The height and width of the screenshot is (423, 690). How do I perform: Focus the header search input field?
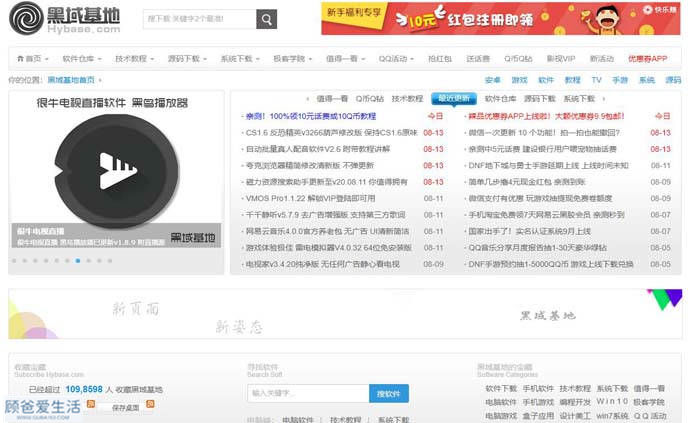coord(200,19)
